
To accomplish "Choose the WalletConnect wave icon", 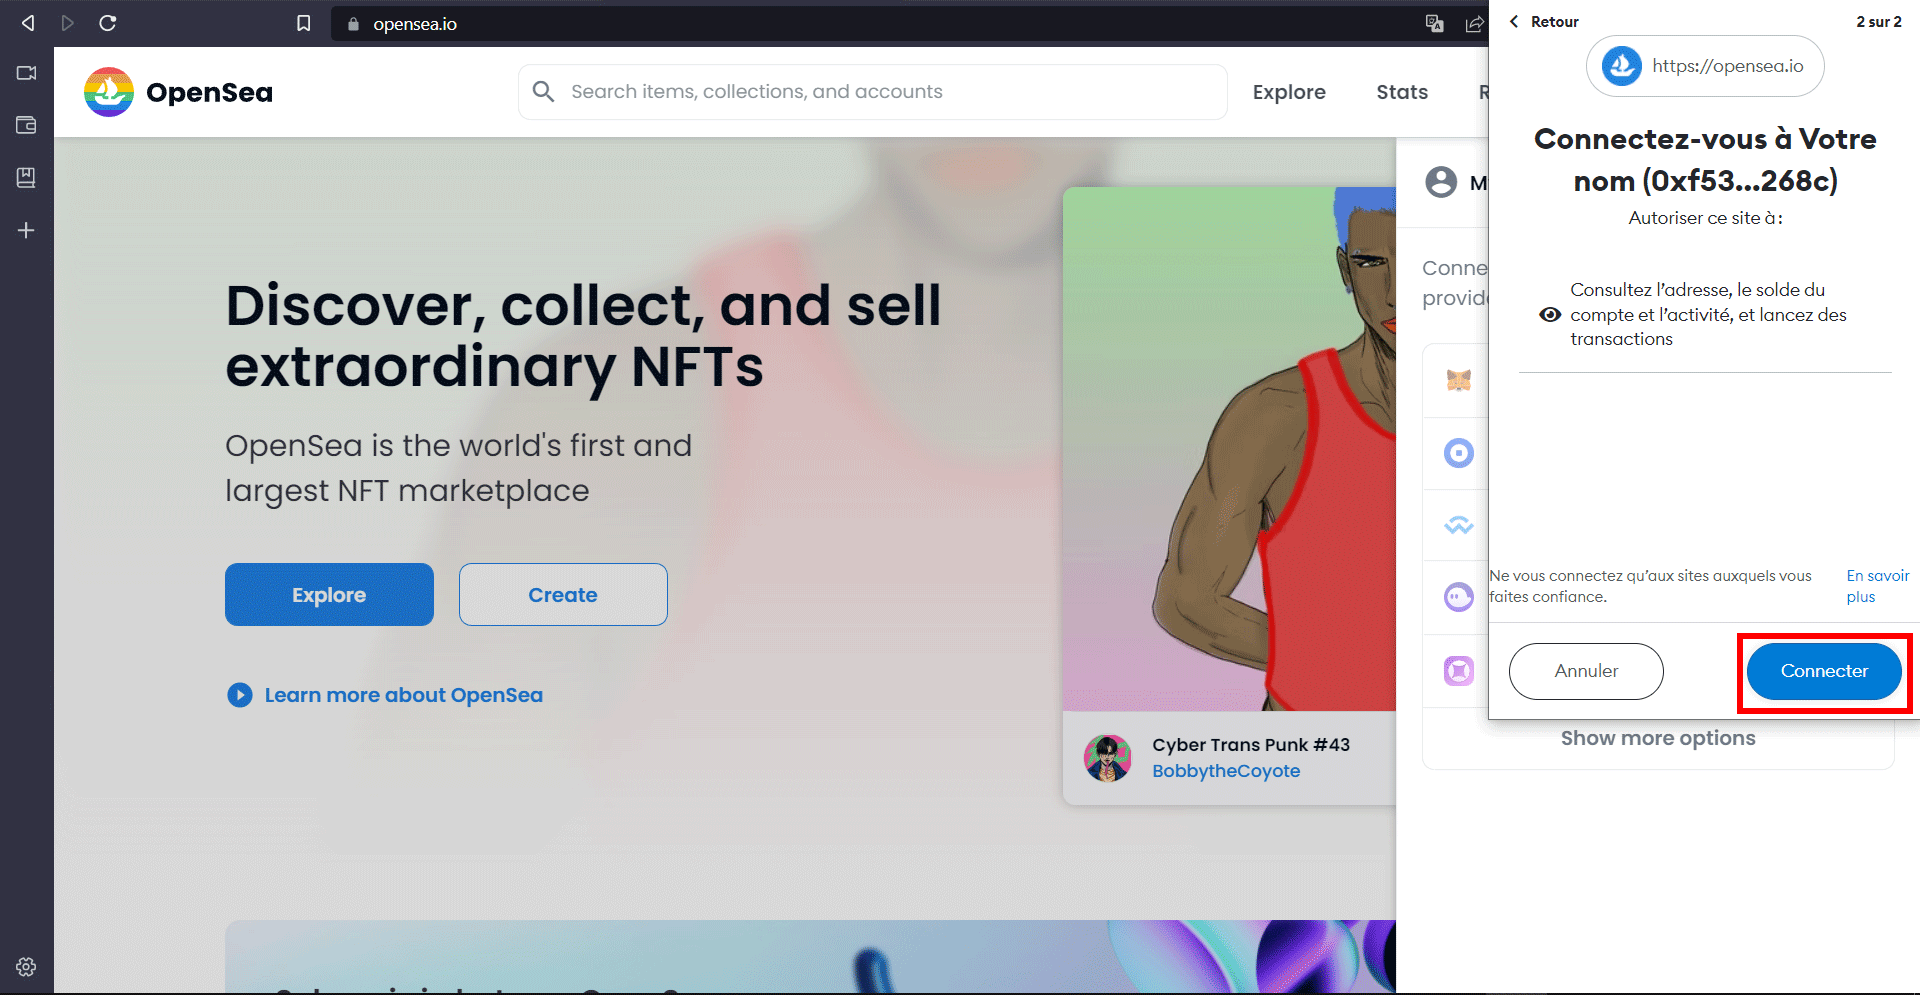I will coord(1459,525).
